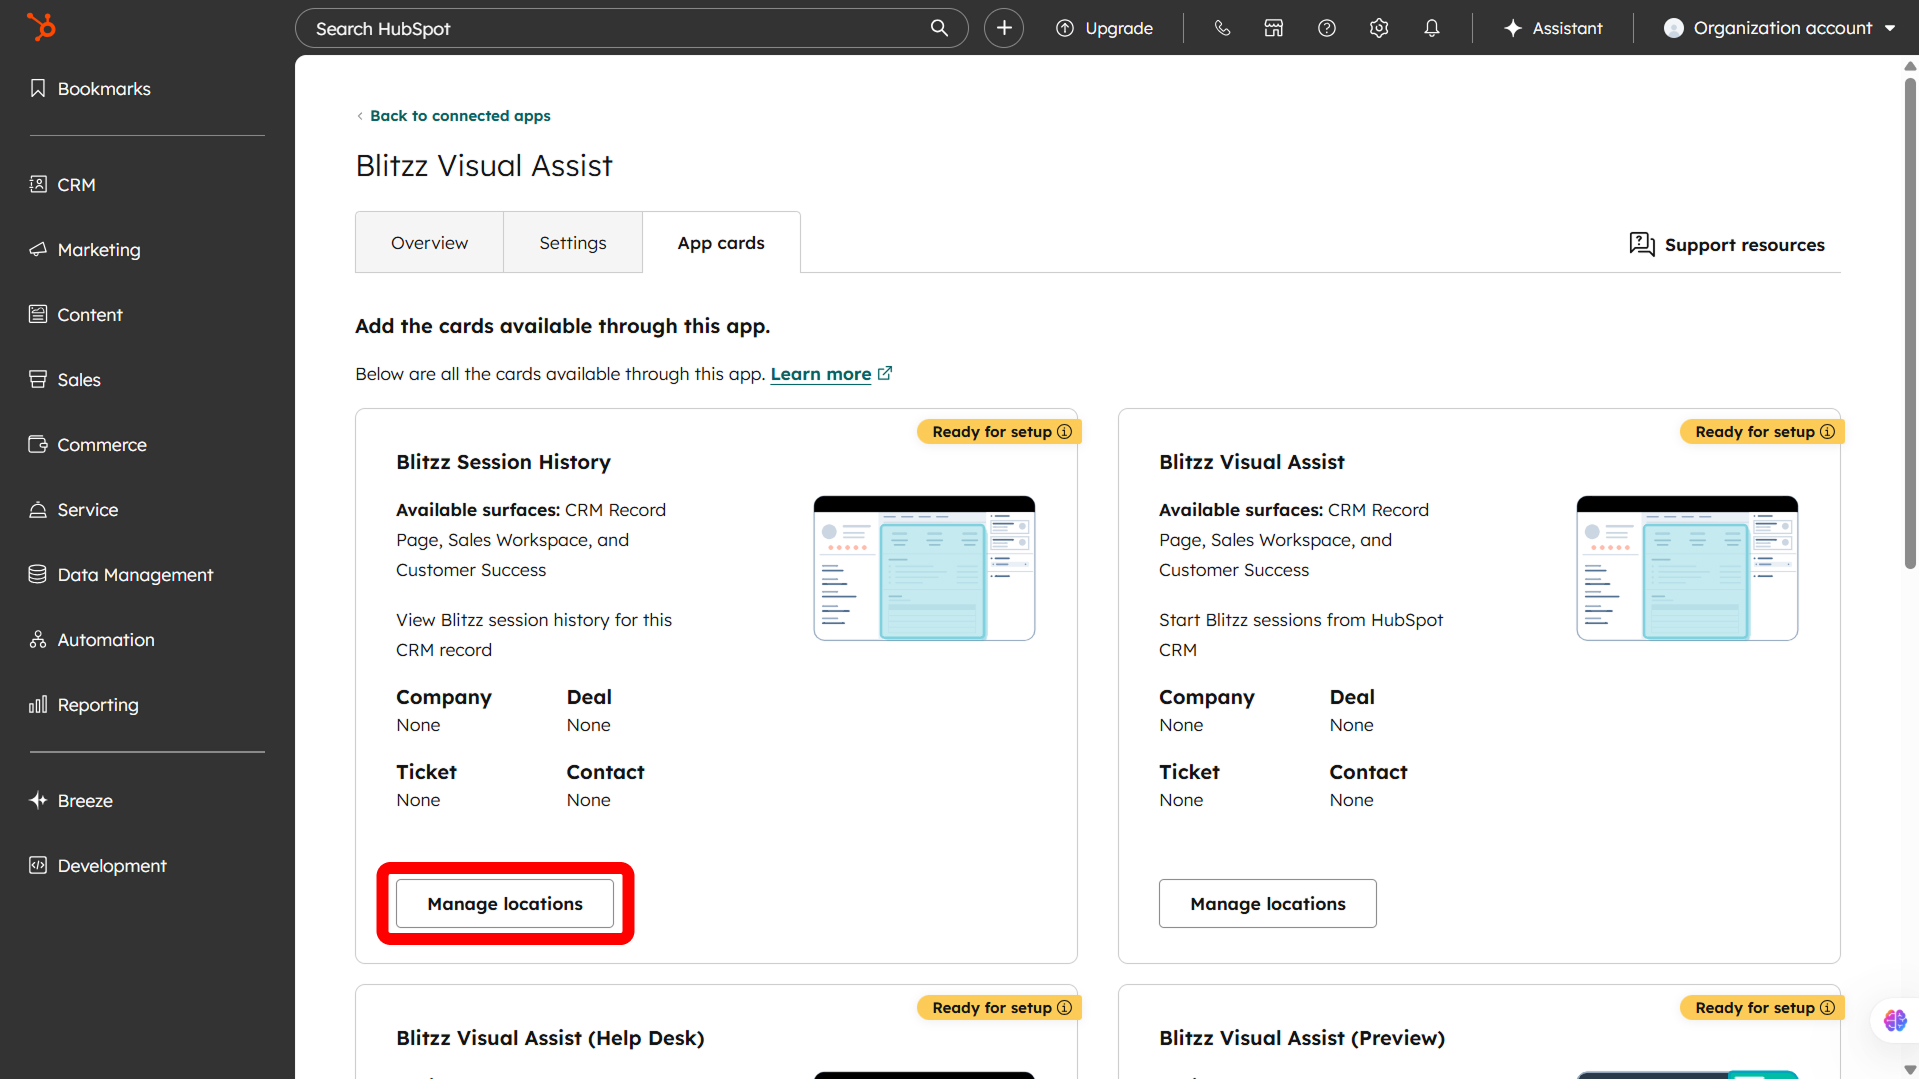
Task: Open Support resources
Action: coord(1727,245)
